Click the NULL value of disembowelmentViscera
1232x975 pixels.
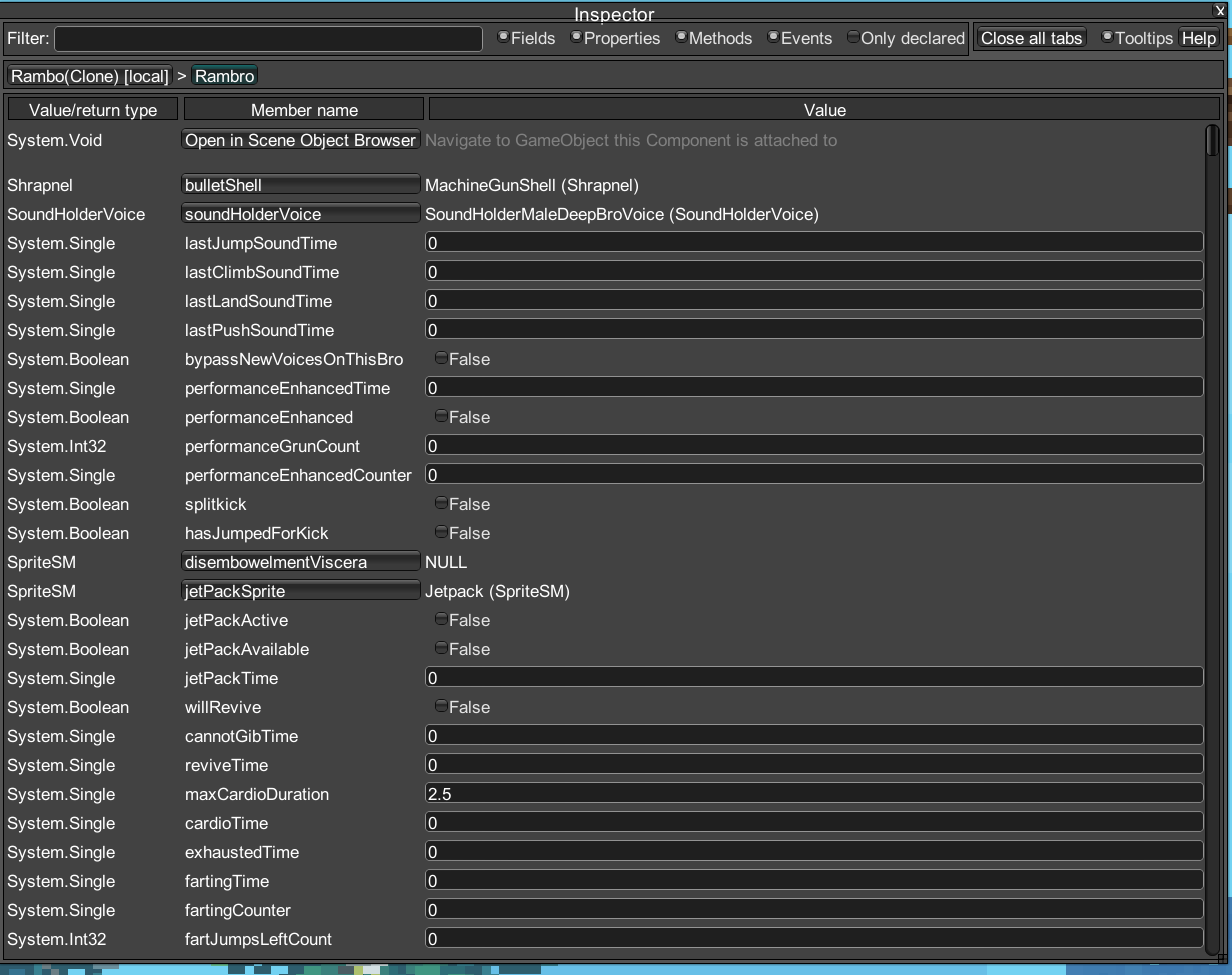point(446,562)
